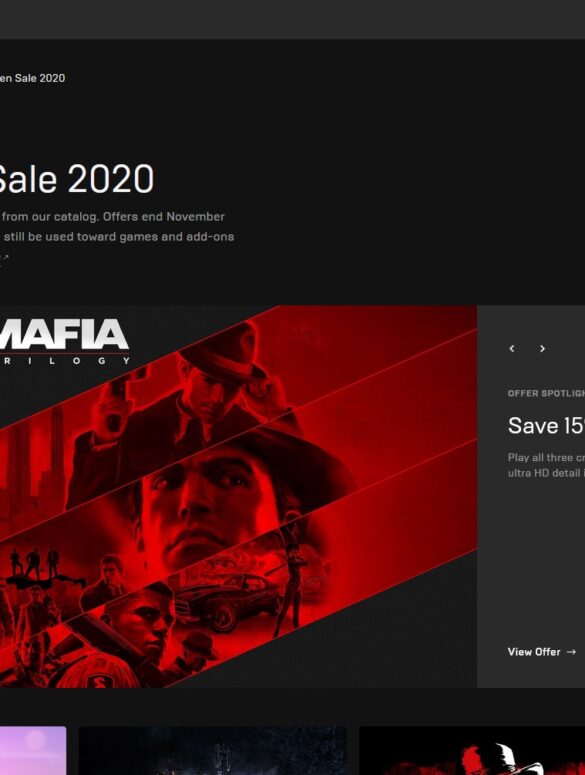
Task: Click the Save 15% offer heading
Action: pos(546,426)
